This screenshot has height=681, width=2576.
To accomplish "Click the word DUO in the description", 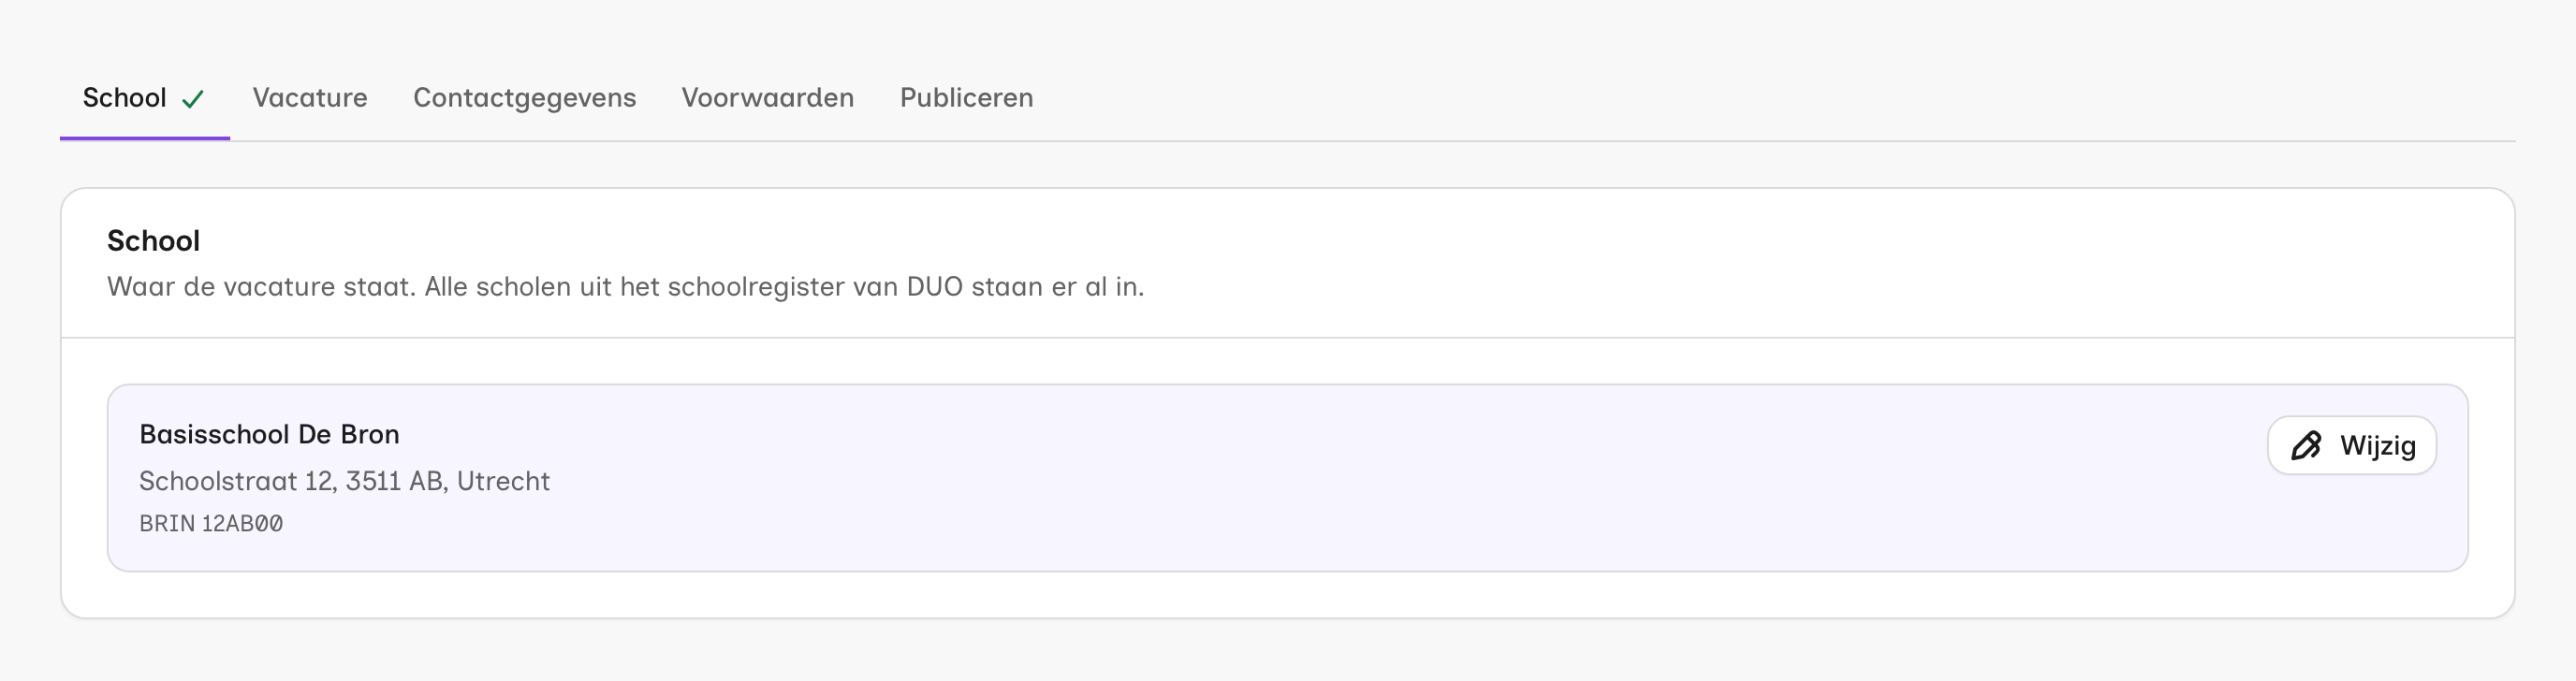I will pyautogui.click(x=934, y=287).
